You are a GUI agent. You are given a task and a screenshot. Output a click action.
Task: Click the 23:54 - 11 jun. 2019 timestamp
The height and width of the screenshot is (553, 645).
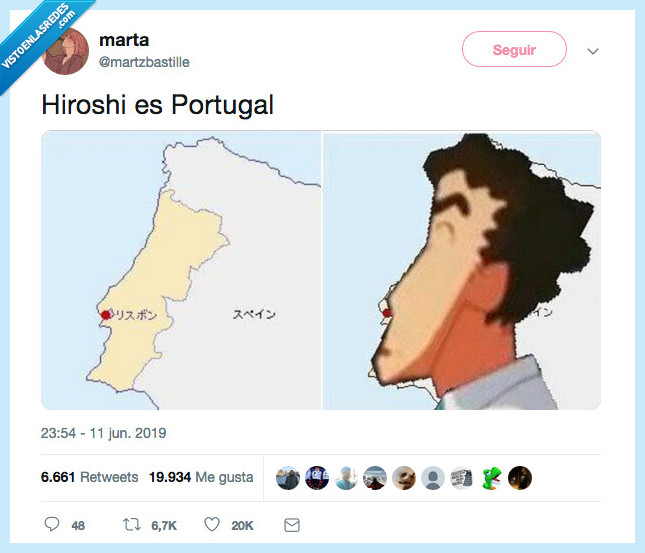(103, 433)
